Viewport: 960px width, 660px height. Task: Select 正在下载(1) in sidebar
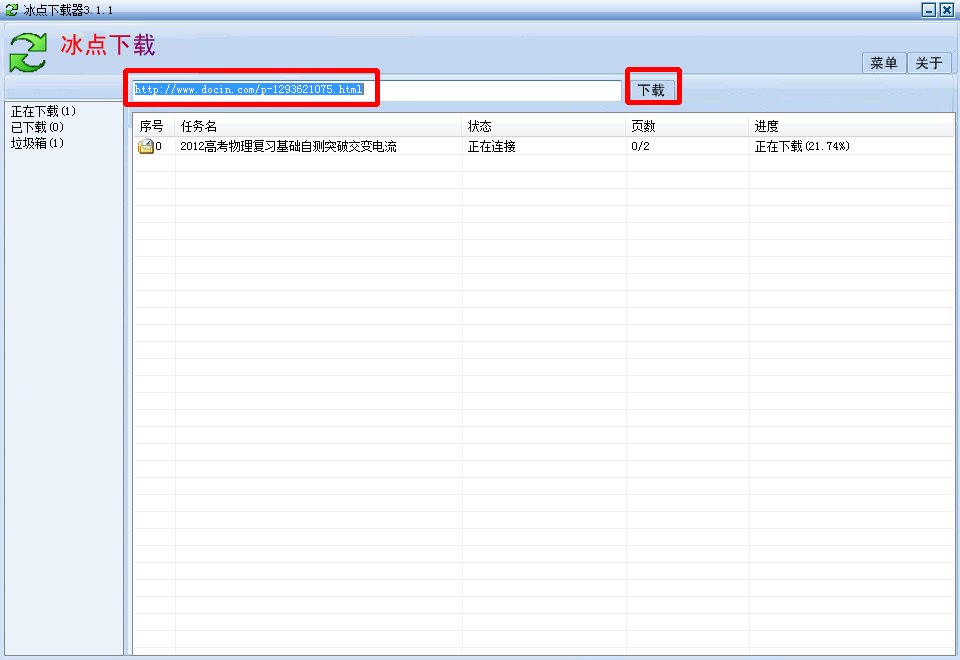coord(43,111)
